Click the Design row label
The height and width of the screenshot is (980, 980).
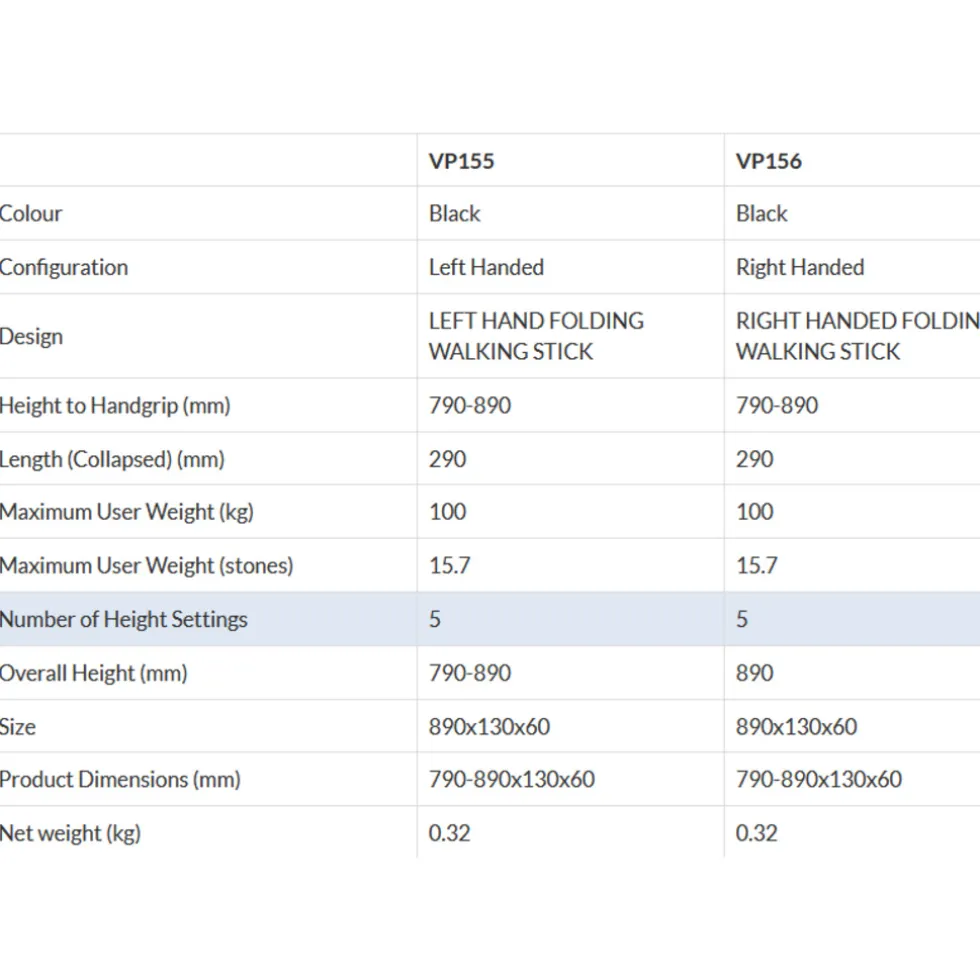(x=32, y=337)
